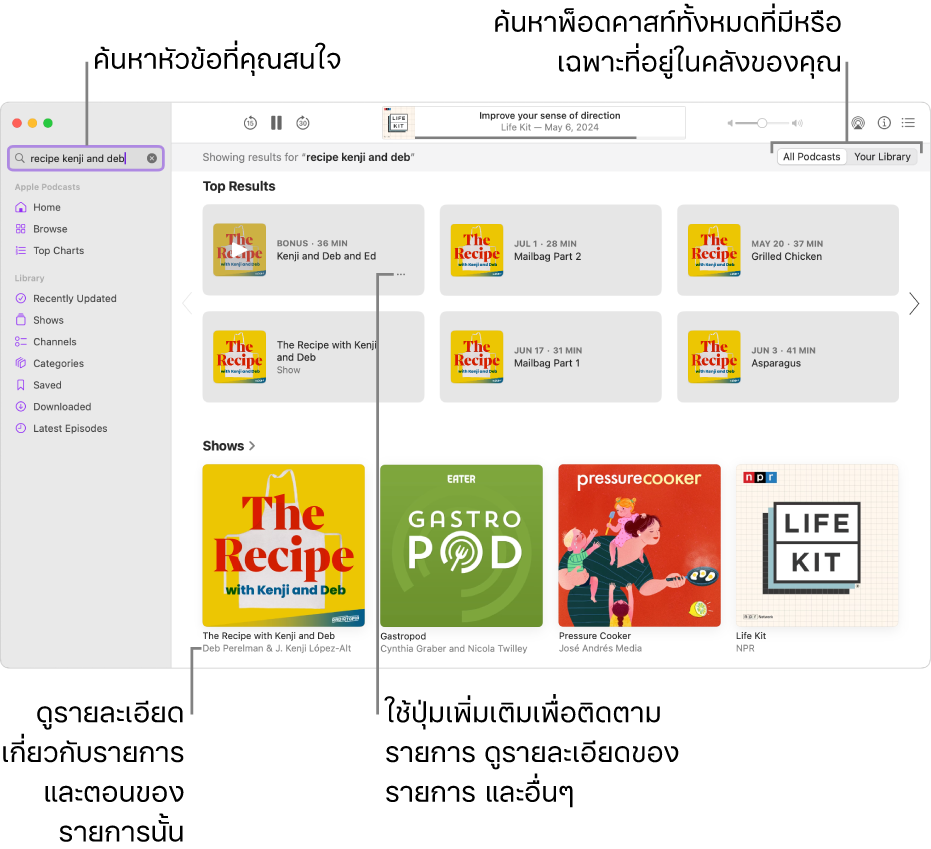The width and height of the screenshot is (931, 849).
Task: Open the Asparagus episode
Action: coord(787,357)
